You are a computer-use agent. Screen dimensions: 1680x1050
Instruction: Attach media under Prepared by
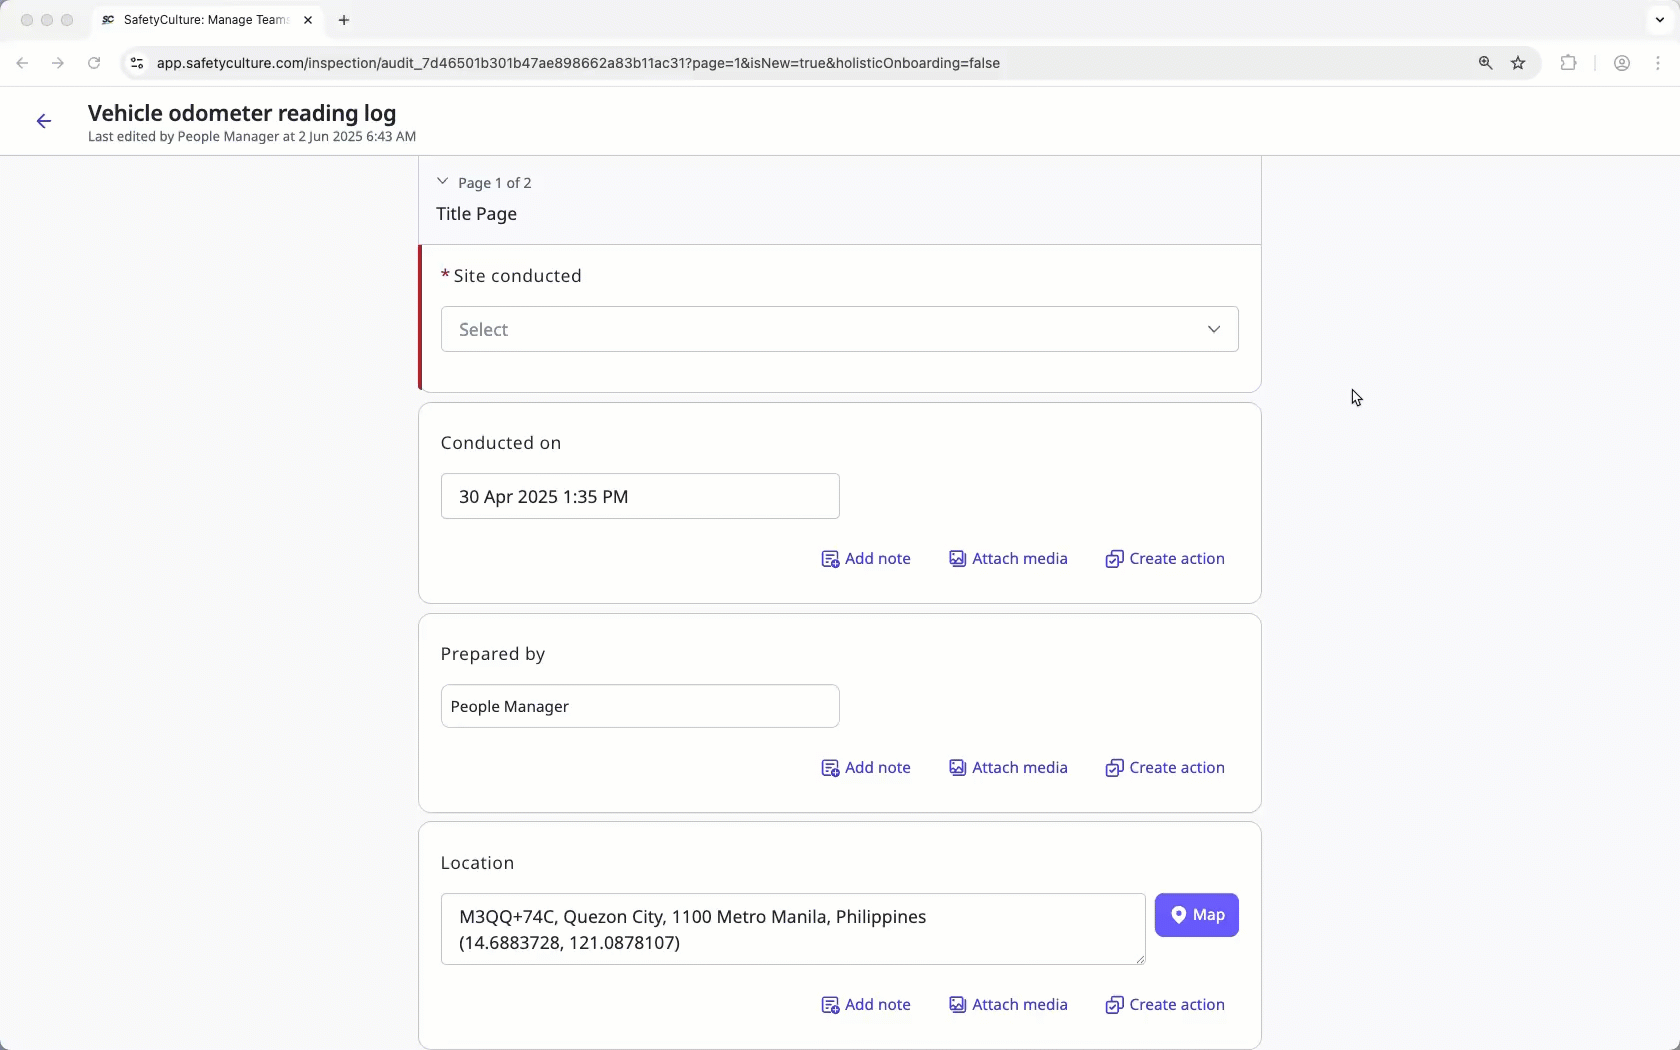pyautogui.click(x=1008, y=768)
